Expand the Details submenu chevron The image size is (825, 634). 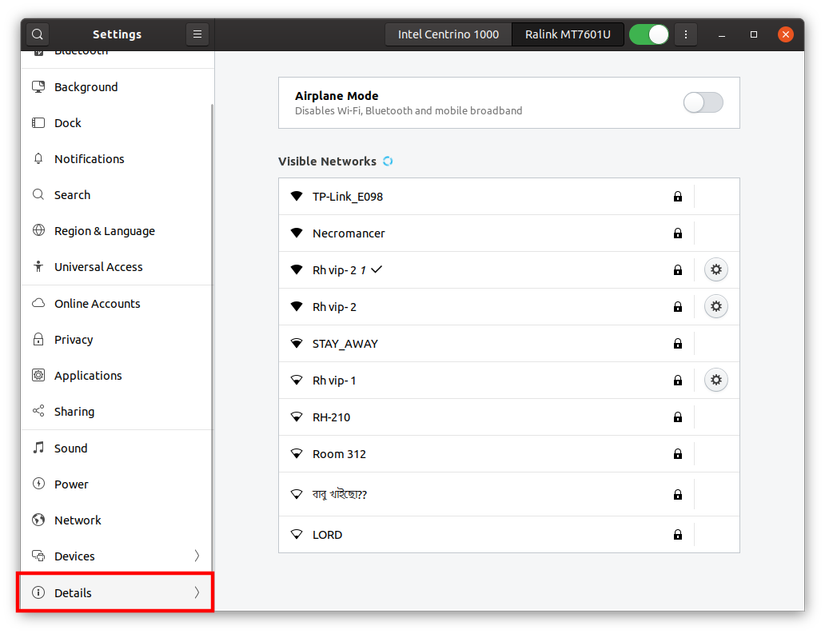pos(196,592)
